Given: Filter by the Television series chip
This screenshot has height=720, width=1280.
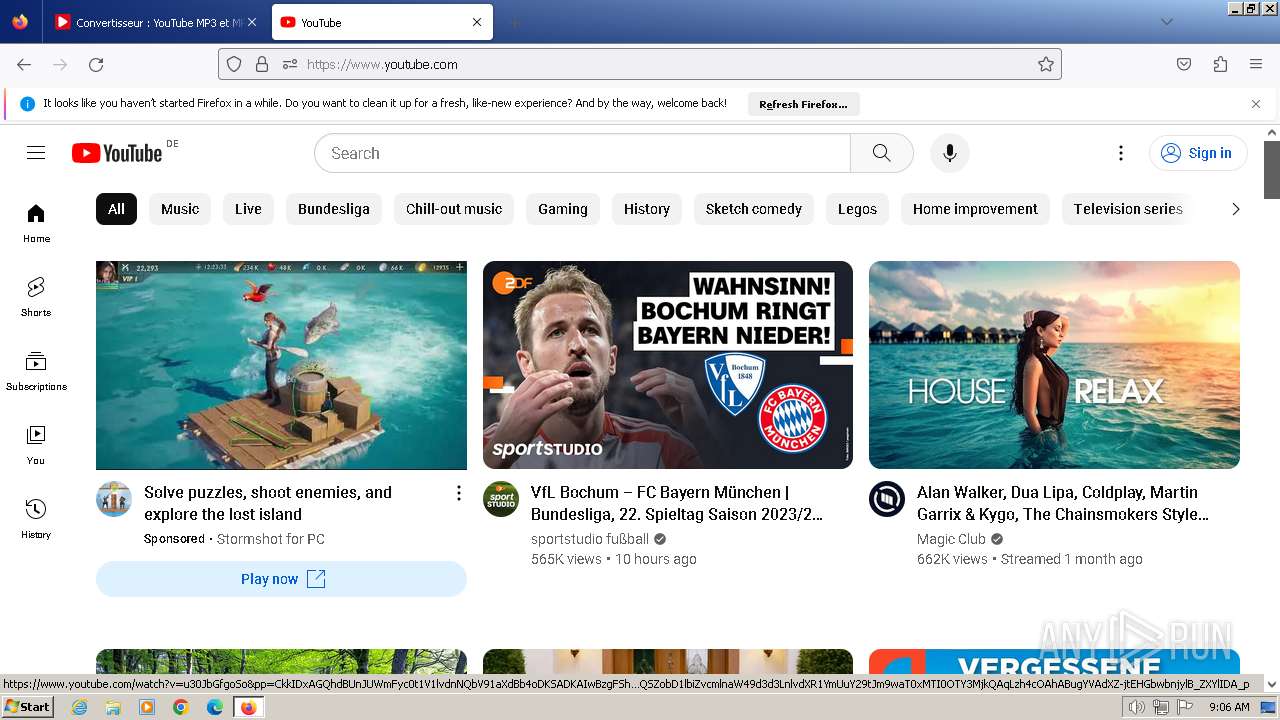Looking at the screenshot, I should [x=1128, y=209].
